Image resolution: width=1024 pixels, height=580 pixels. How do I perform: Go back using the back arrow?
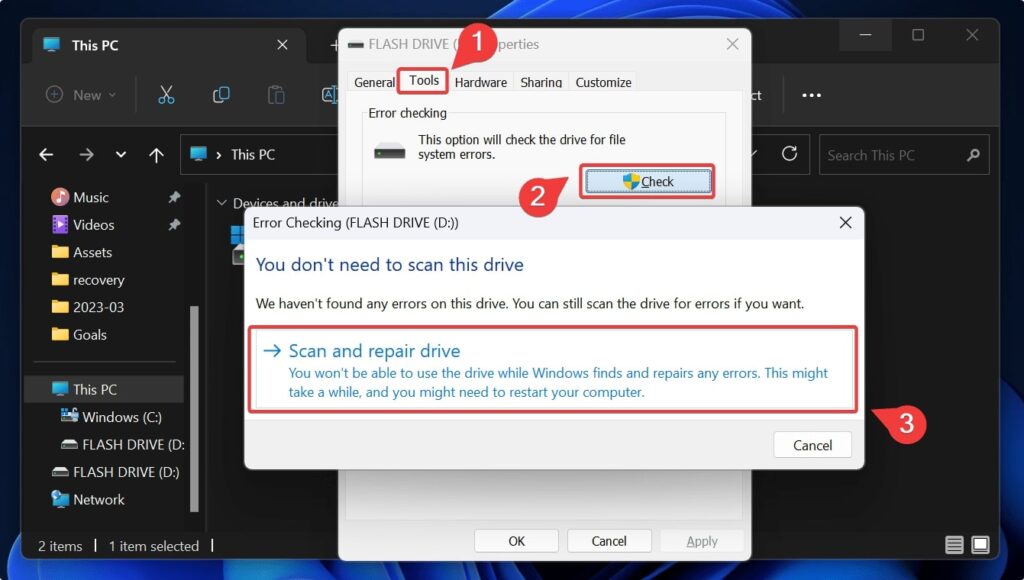point(46,154)
